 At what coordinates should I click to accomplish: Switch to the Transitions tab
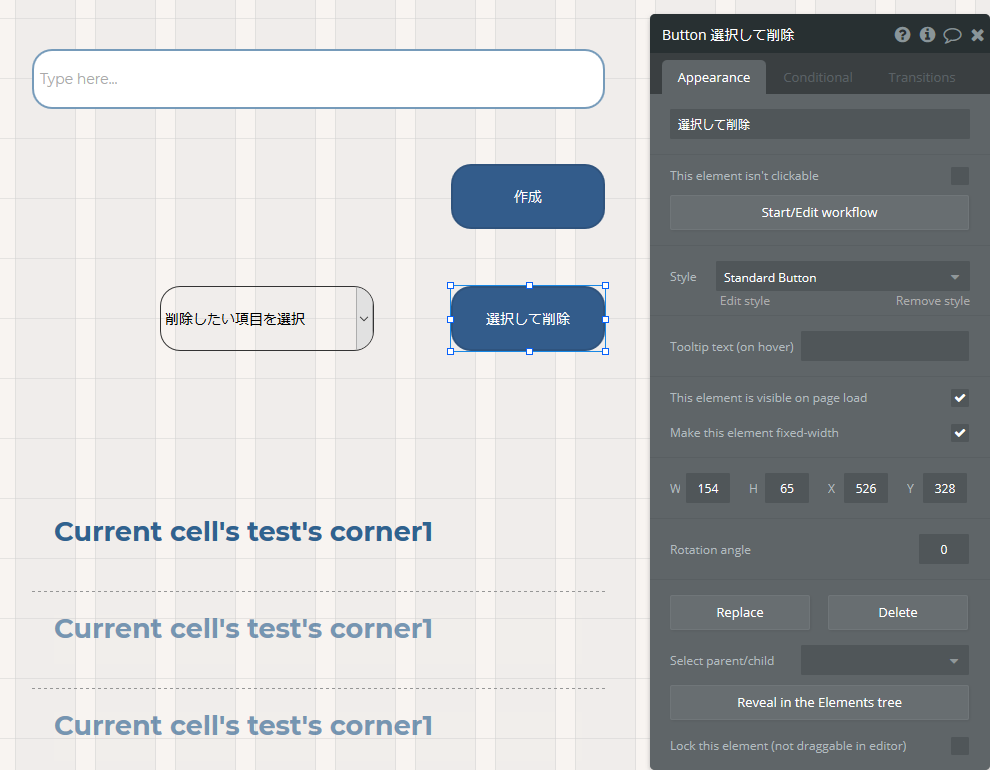click(921, 78)
